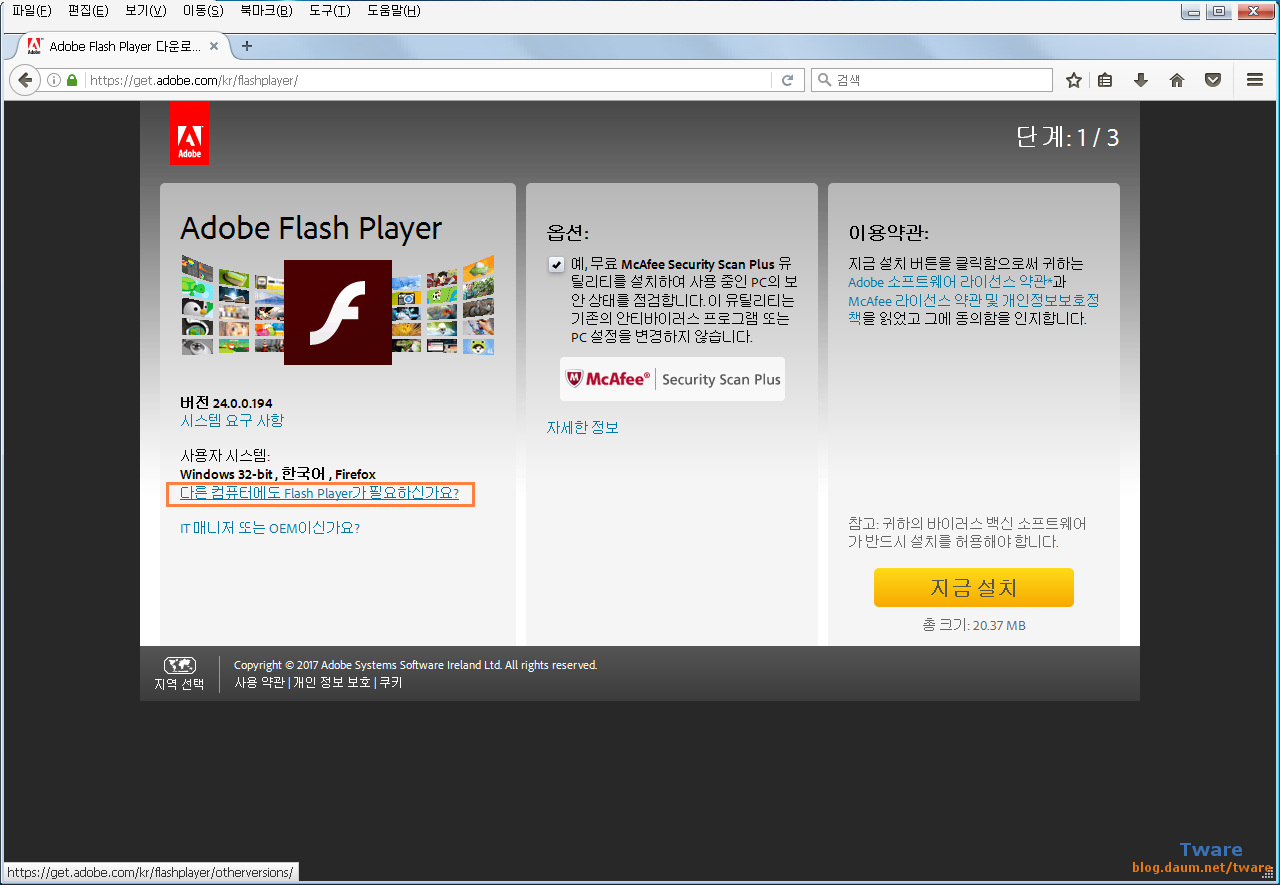Click the Flash Player logo image
The image size is (1280, 885).
338,311
